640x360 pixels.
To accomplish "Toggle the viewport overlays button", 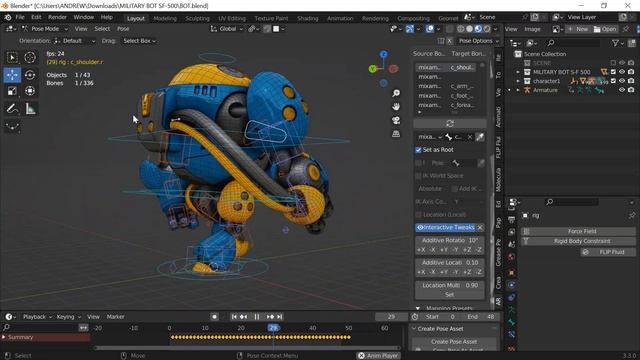I will click(430, 29).
